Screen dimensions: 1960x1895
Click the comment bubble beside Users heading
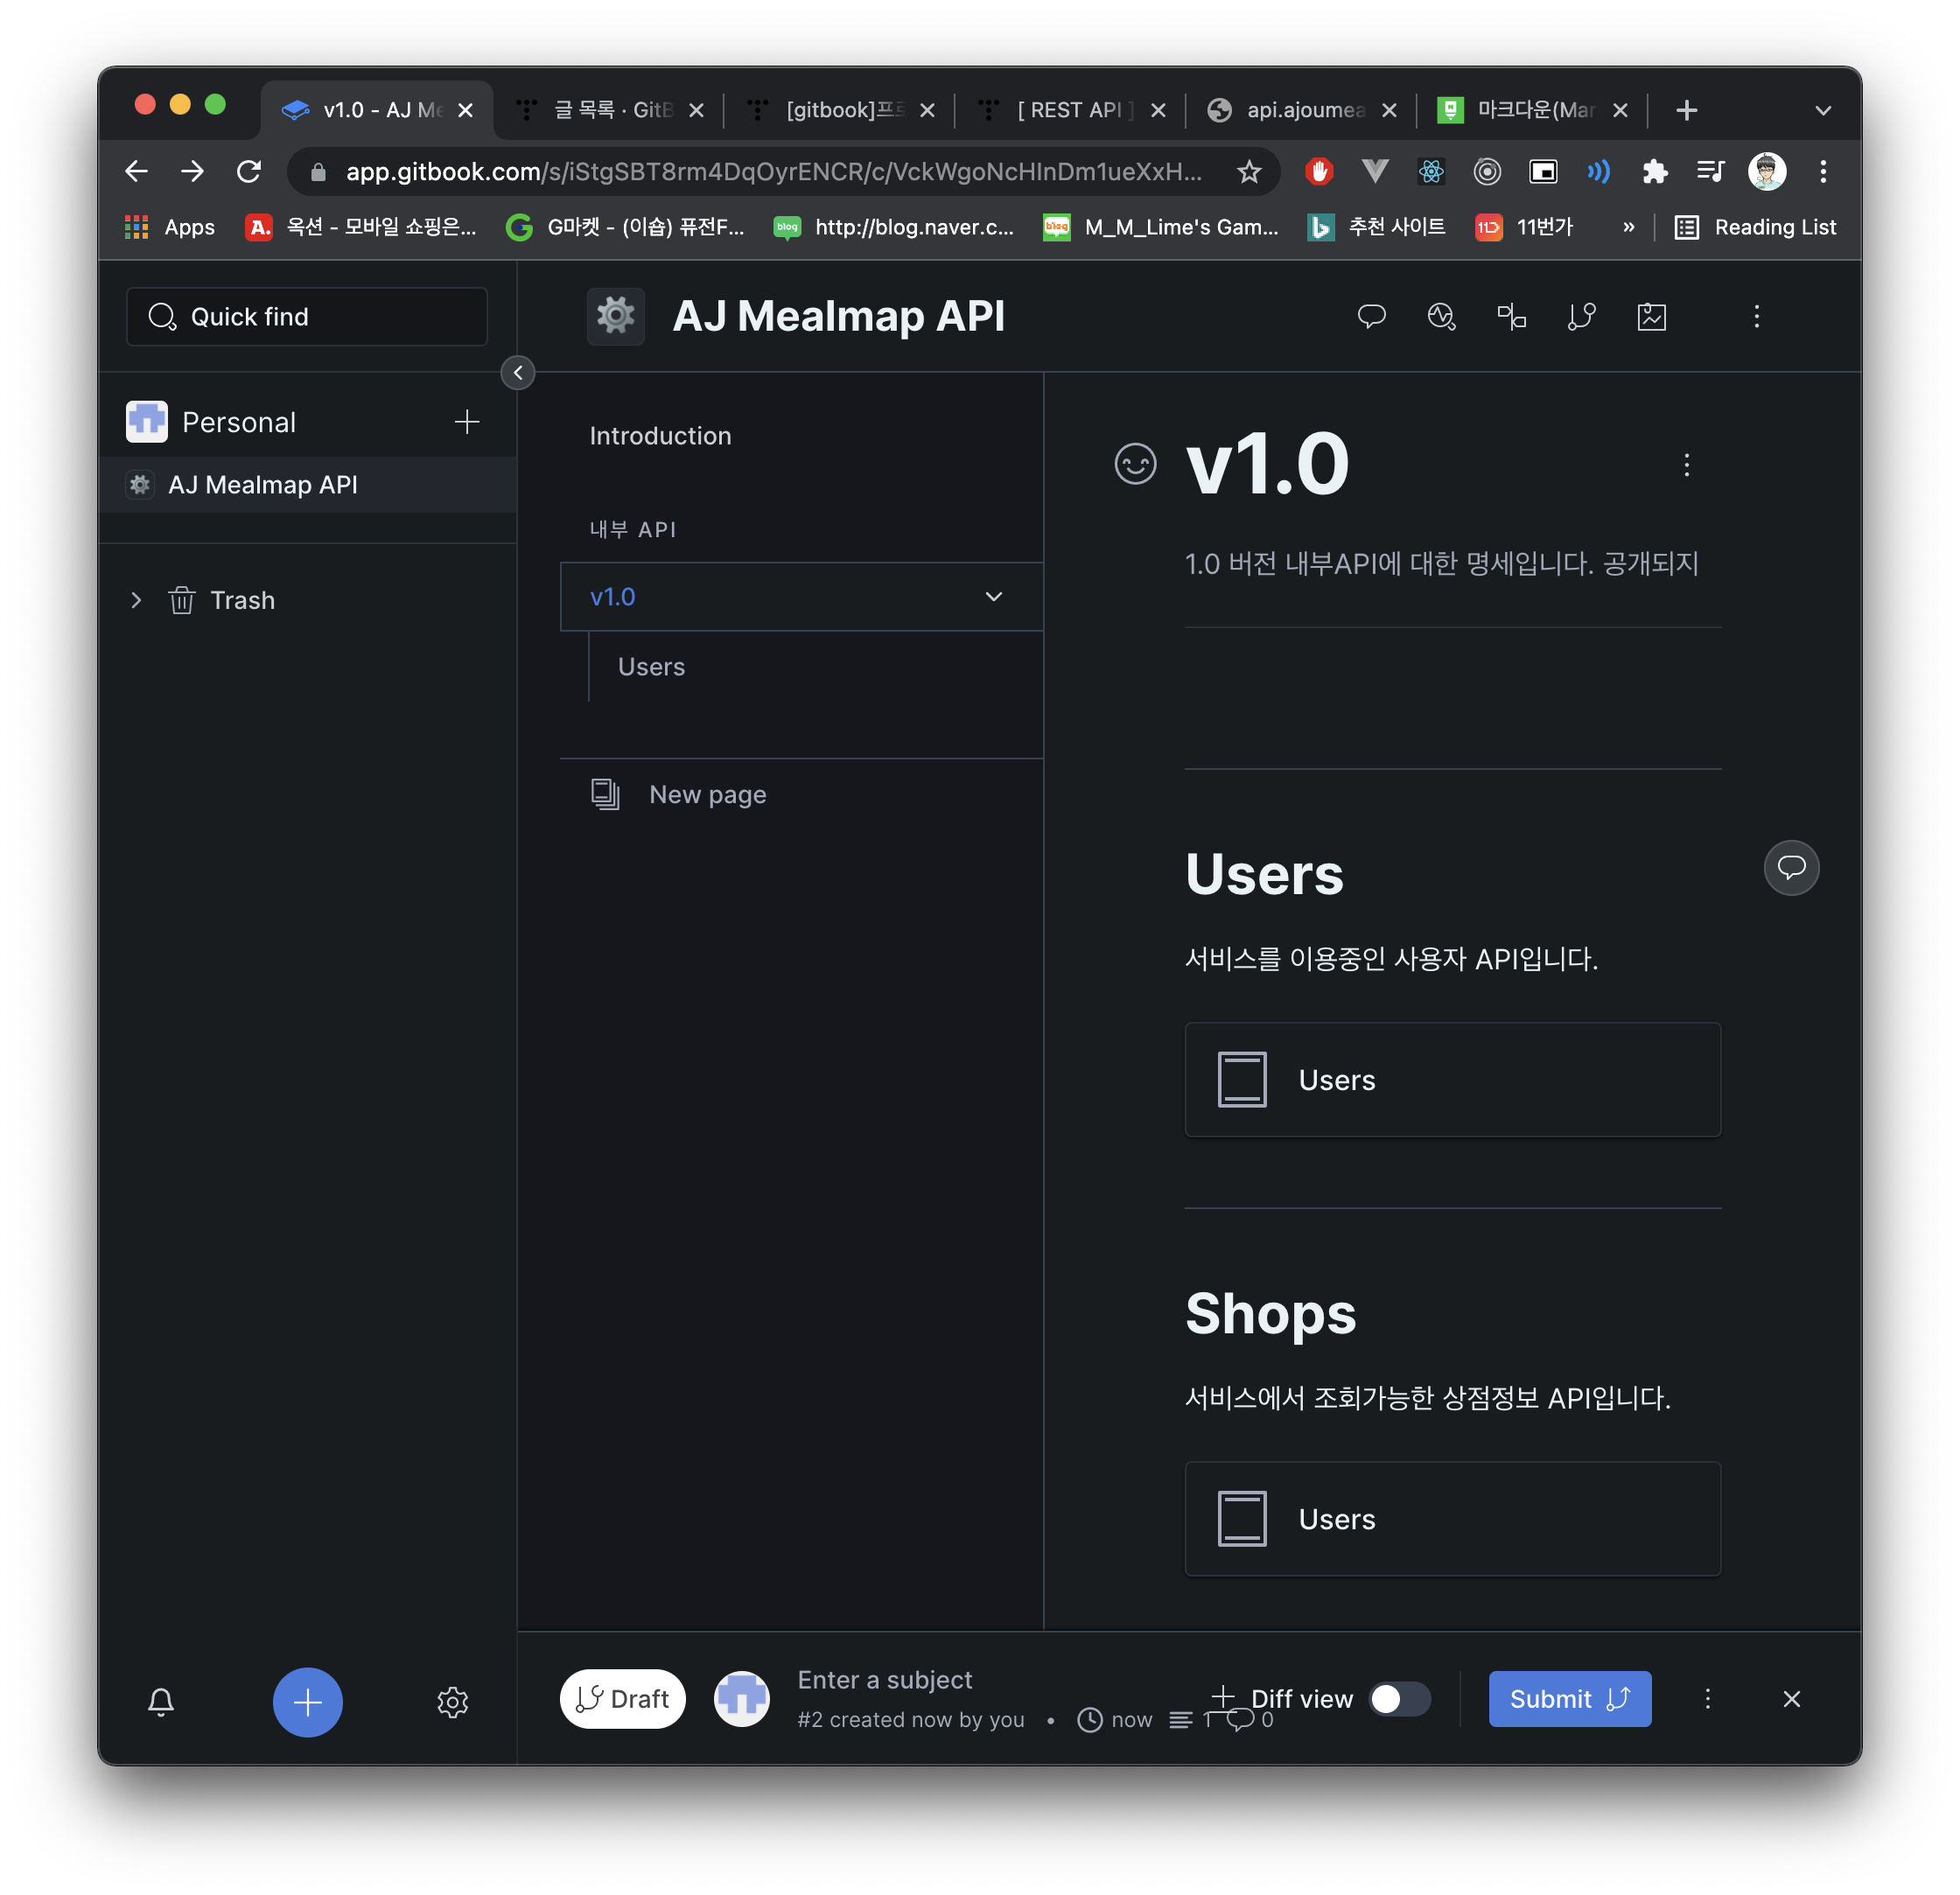tap(1791, 867)
